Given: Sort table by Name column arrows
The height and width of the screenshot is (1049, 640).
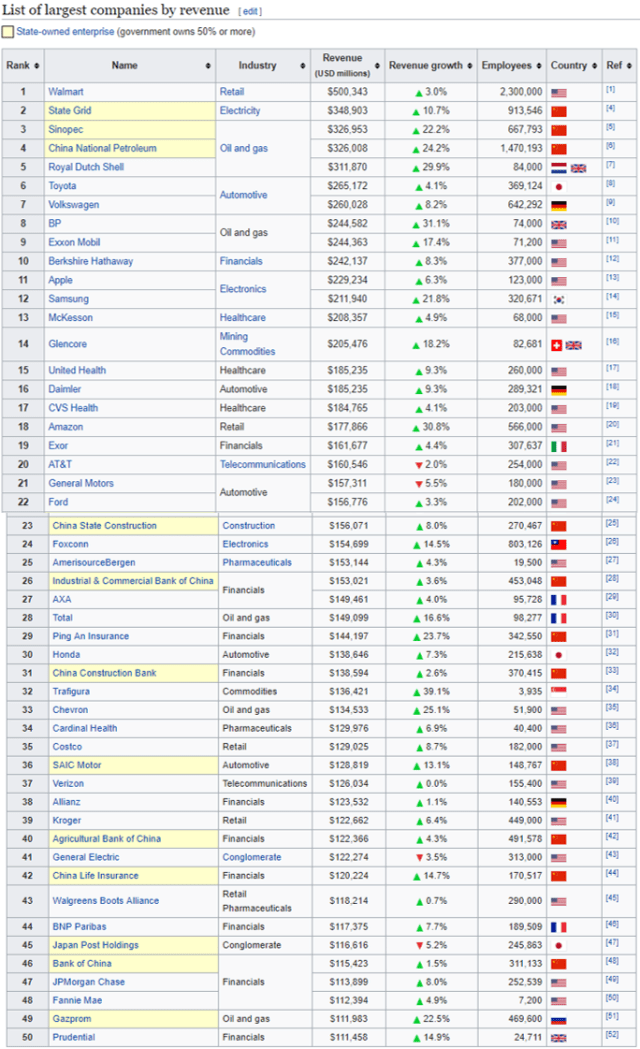Looking at the screenshot, I should pyautogui.click(x=209, y=66).
